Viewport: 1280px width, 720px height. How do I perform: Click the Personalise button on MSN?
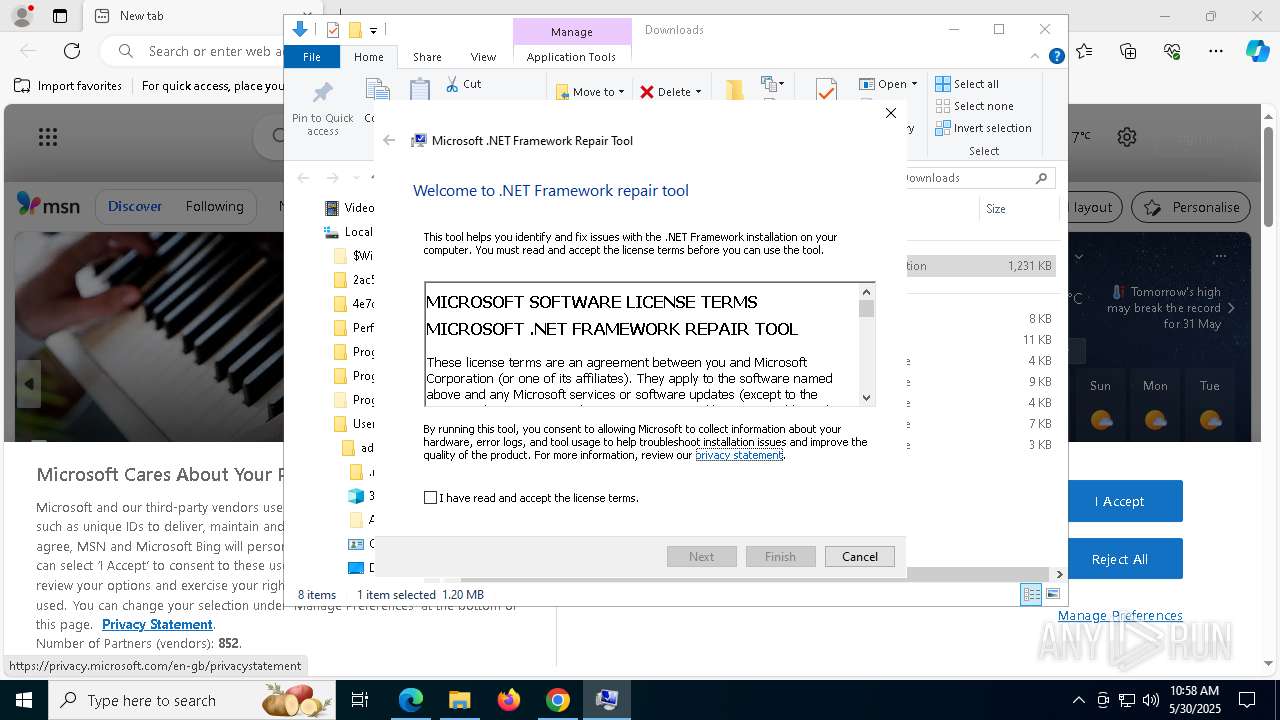coord(1193,207)
